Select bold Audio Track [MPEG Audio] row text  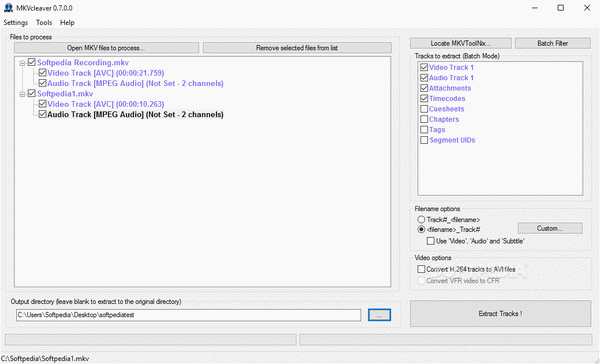[x=135, y=114]
